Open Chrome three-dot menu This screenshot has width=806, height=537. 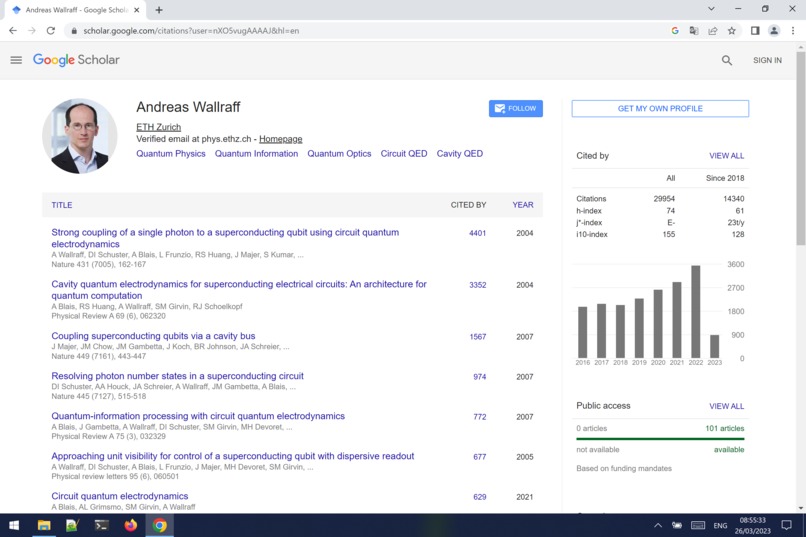[x=793, y=31]
